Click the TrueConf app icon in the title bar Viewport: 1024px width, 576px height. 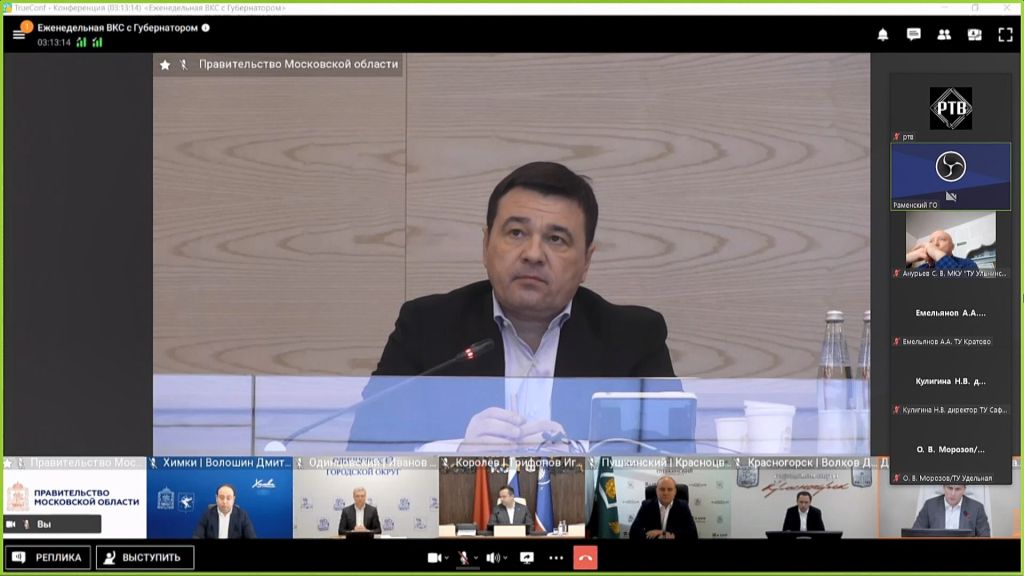pos(7,8)
